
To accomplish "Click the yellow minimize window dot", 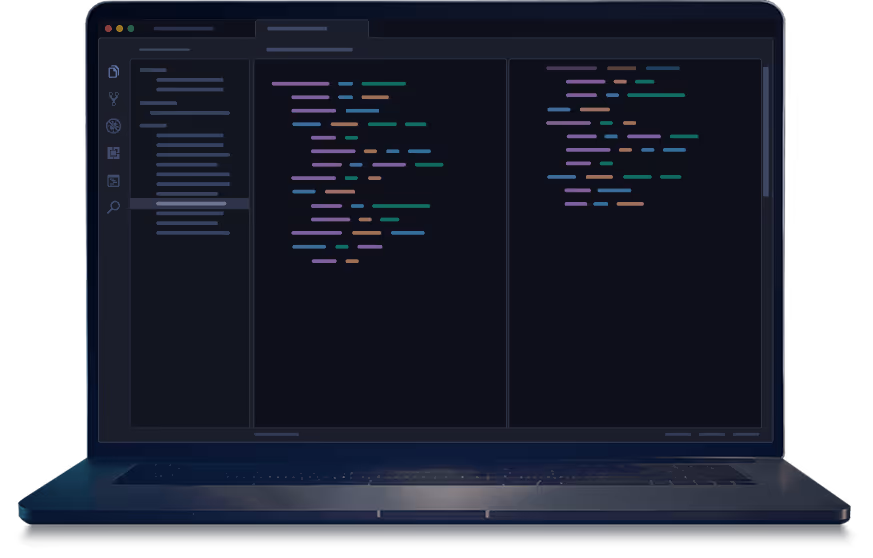I will coord(119,29).
